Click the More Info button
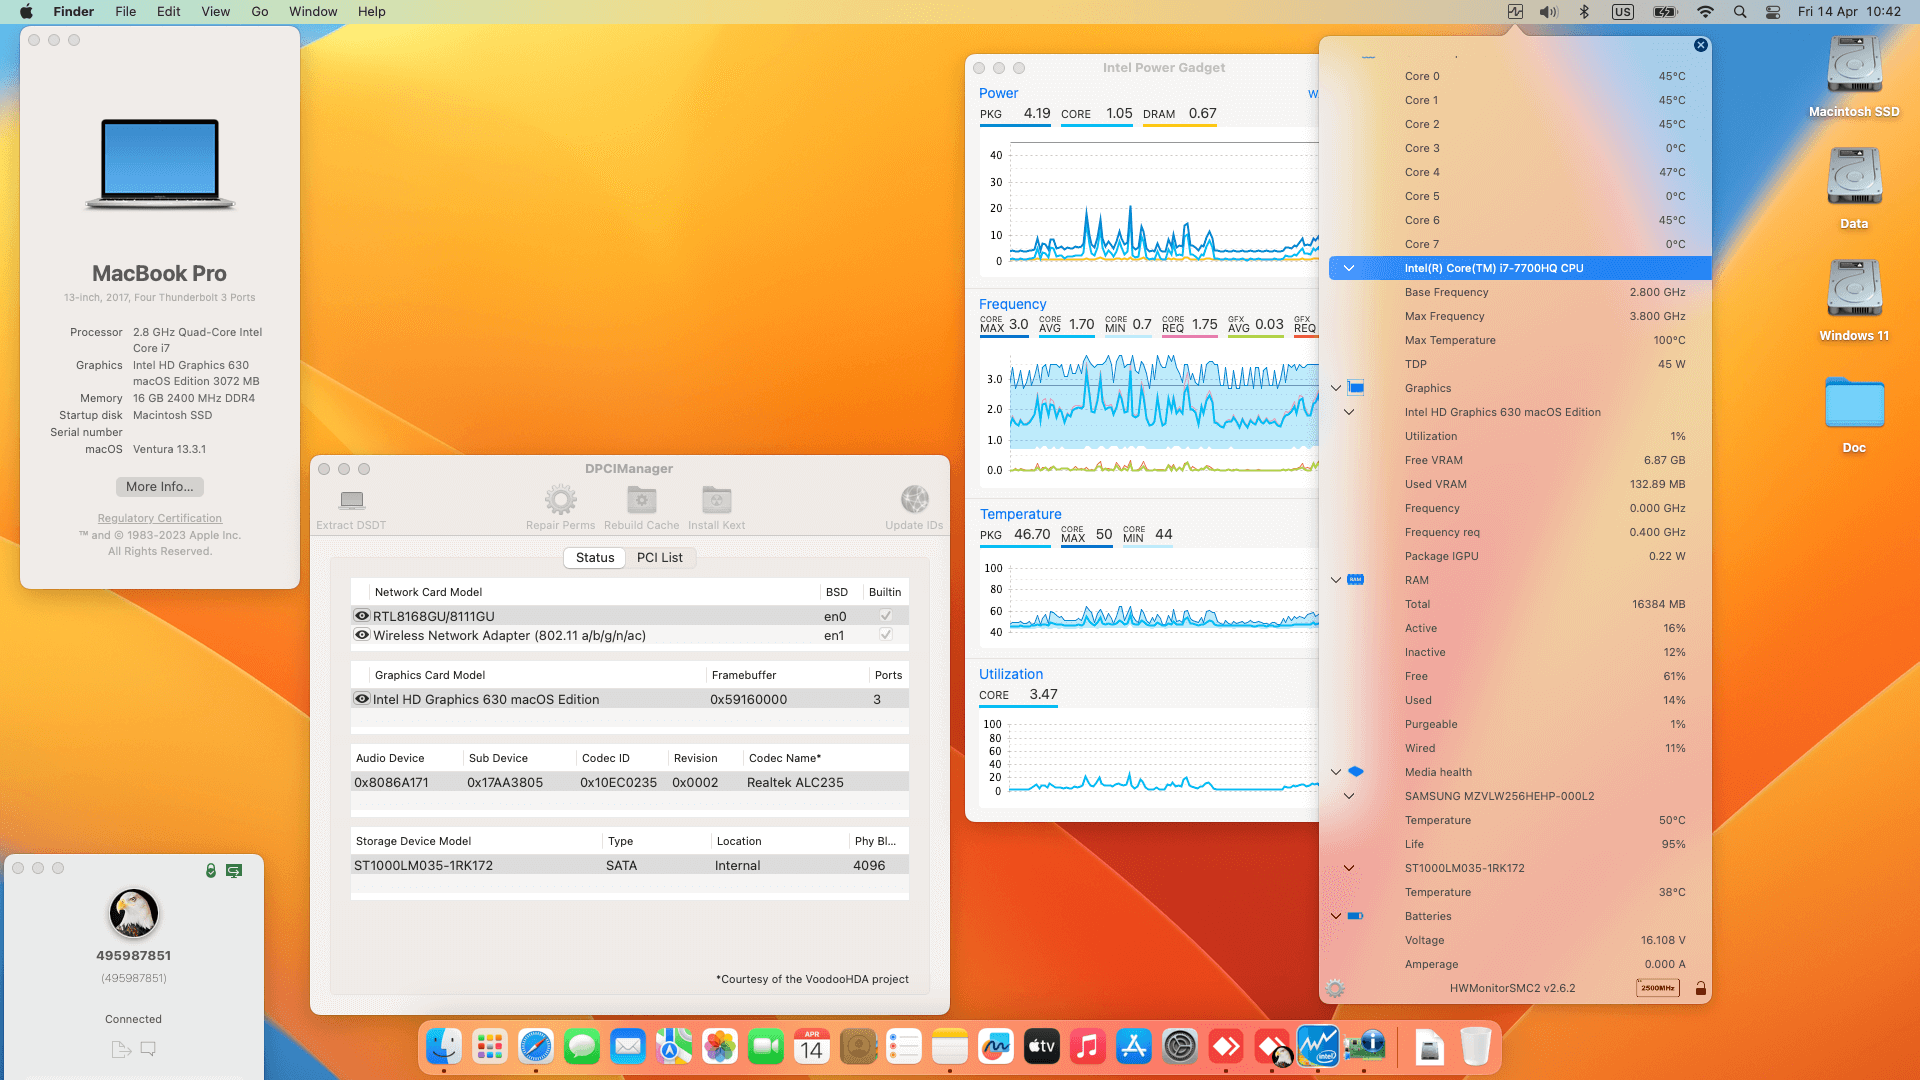1920x1080 pixels. pyautogui.click(x=159, y=487)
